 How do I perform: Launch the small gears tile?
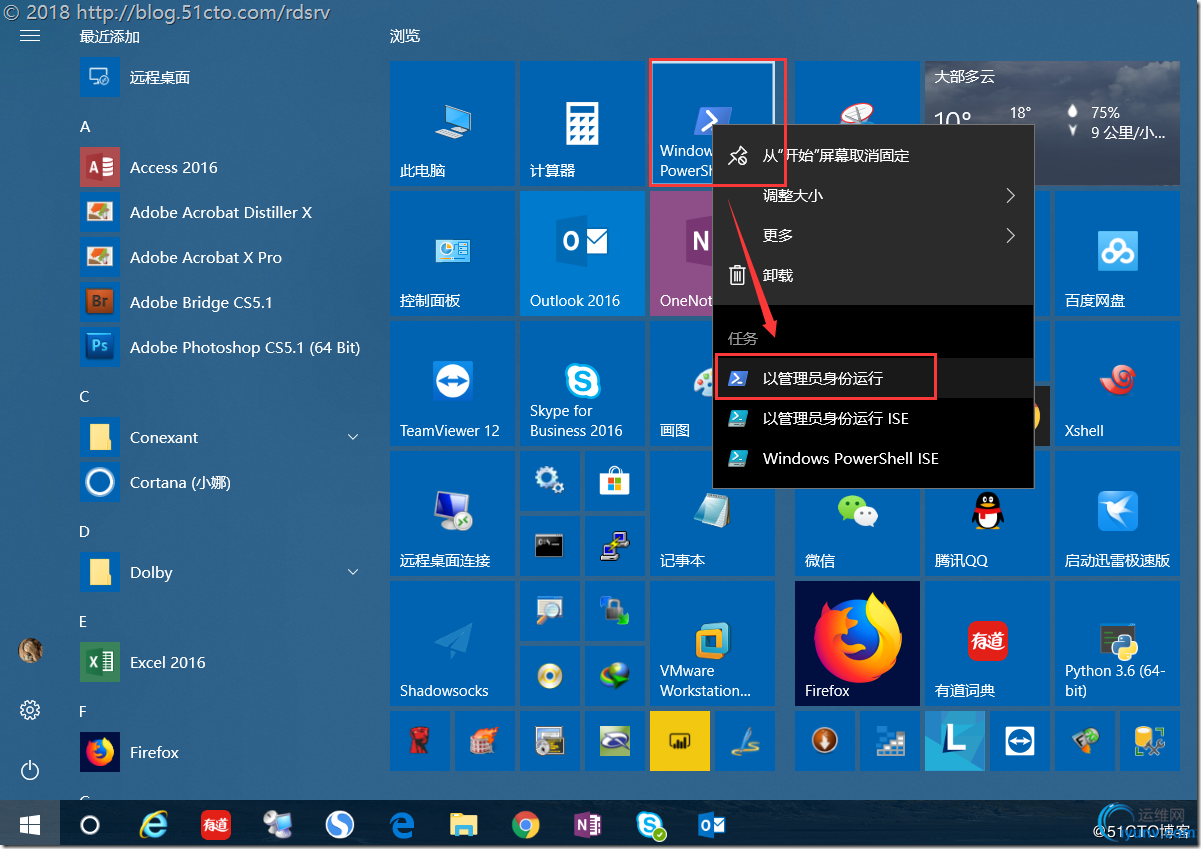coord(550,482)
